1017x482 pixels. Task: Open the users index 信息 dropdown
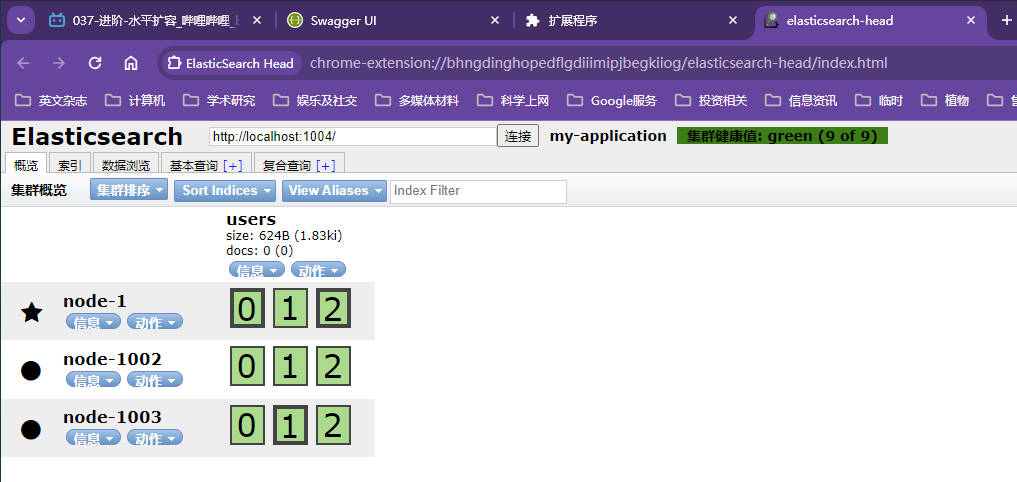click(257, 270)
